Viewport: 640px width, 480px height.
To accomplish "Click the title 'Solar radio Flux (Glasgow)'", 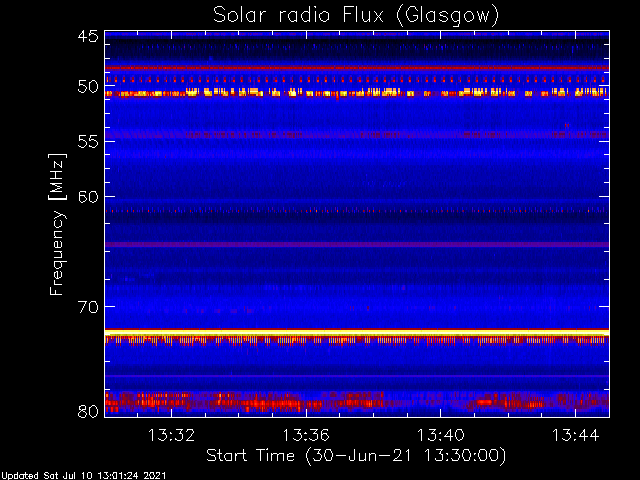I will pyautogui.click(x=356, y=16).
